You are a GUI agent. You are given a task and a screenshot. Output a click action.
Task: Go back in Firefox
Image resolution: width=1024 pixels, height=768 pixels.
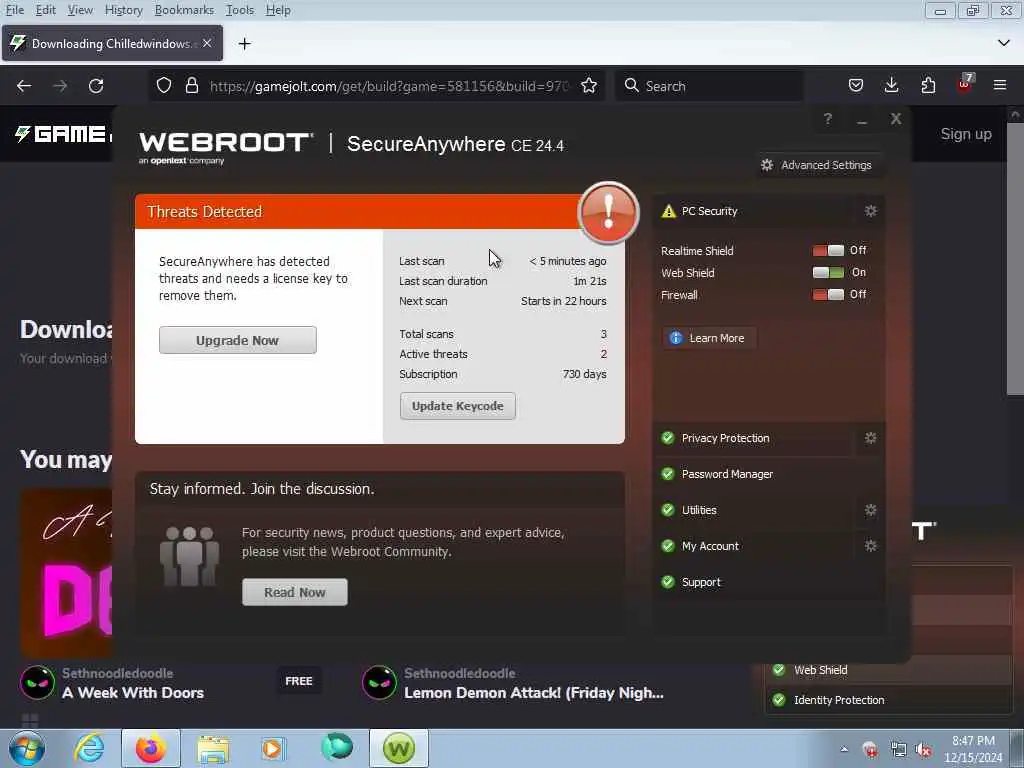pos(24,86)
